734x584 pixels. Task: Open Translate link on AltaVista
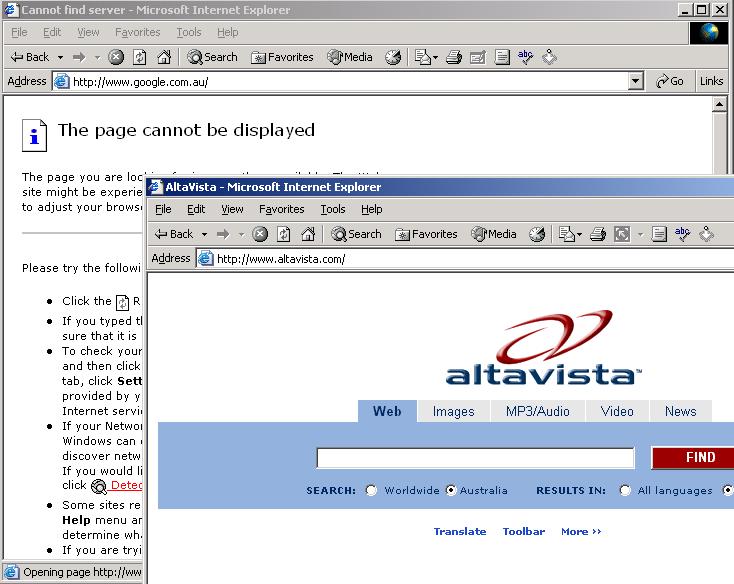point(460,532)
